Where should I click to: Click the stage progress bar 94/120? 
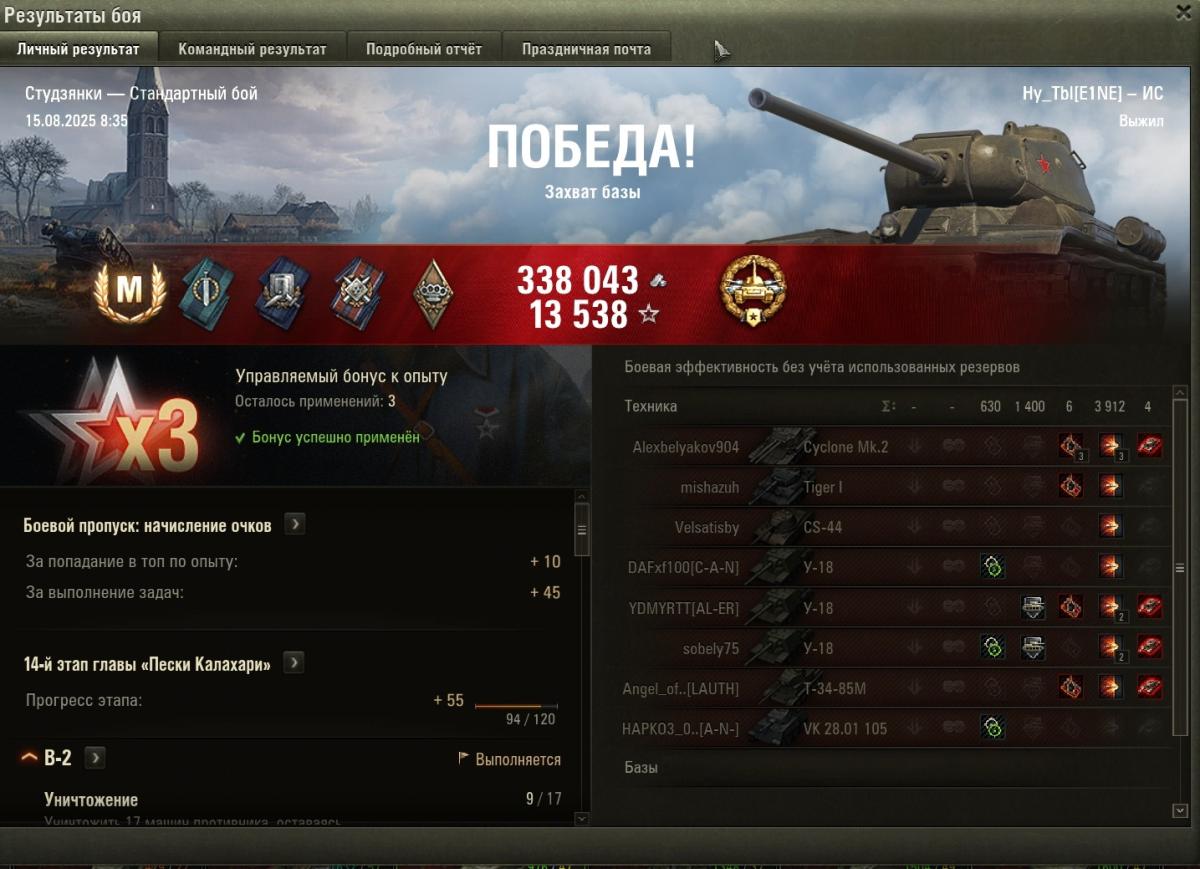point(516,706)
